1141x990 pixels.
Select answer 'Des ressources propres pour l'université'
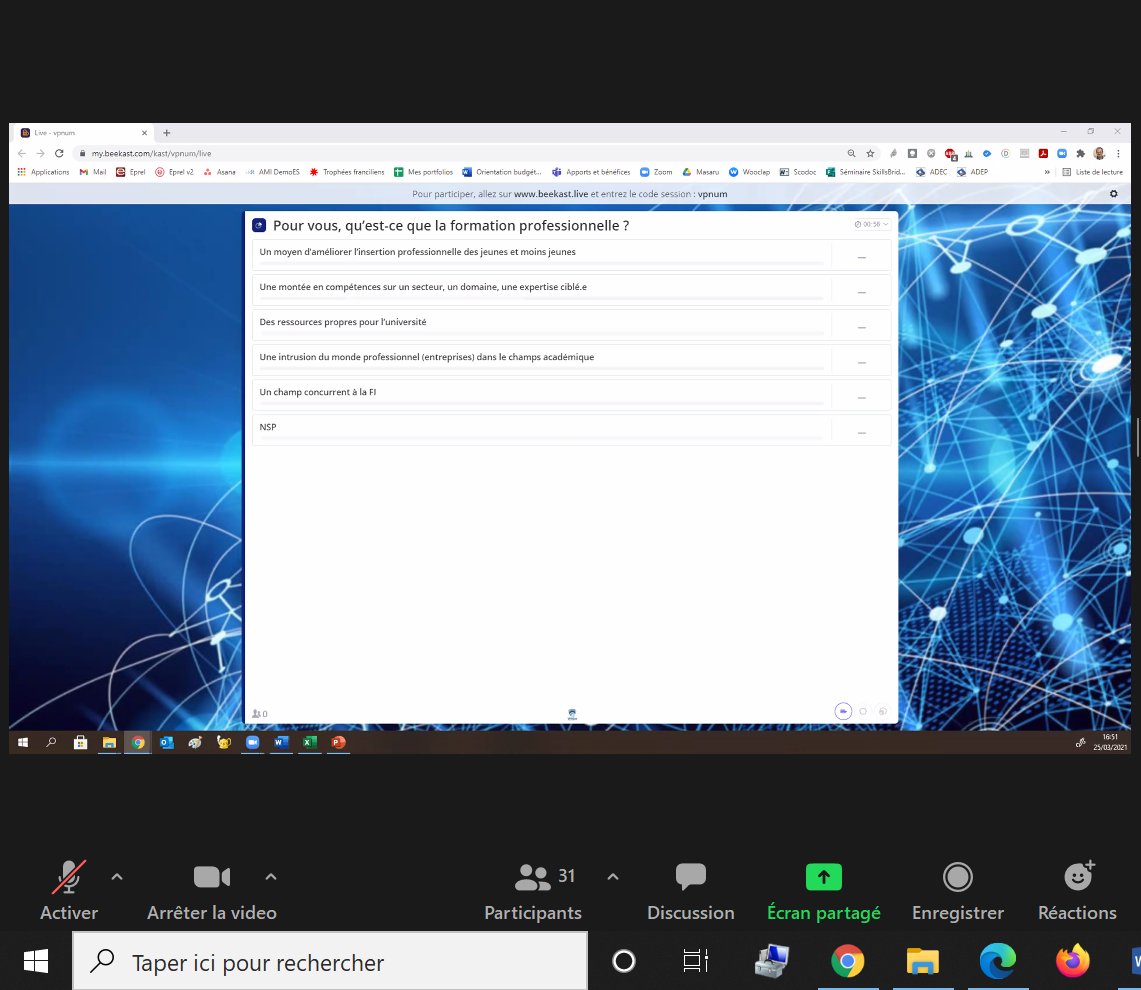[x=571, y=325]
